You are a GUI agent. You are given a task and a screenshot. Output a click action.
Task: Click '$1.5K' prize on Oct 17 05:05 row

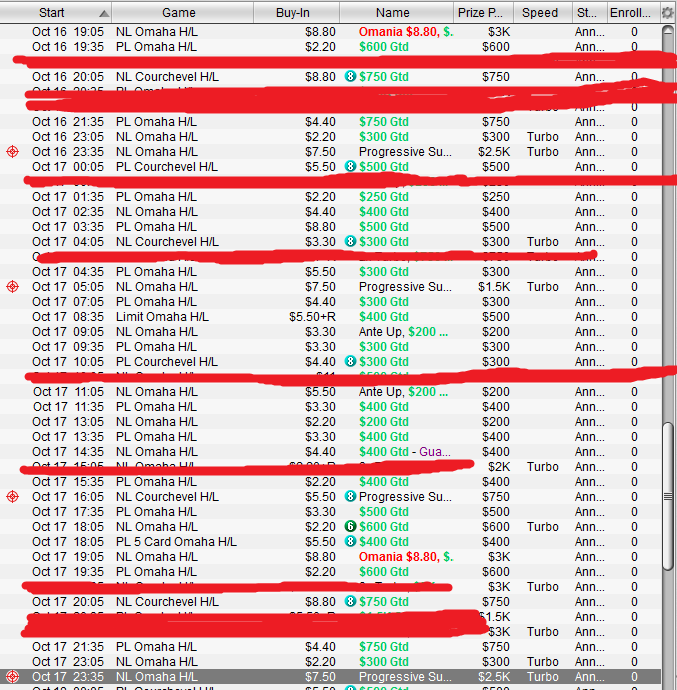click(x=494, y=287)
